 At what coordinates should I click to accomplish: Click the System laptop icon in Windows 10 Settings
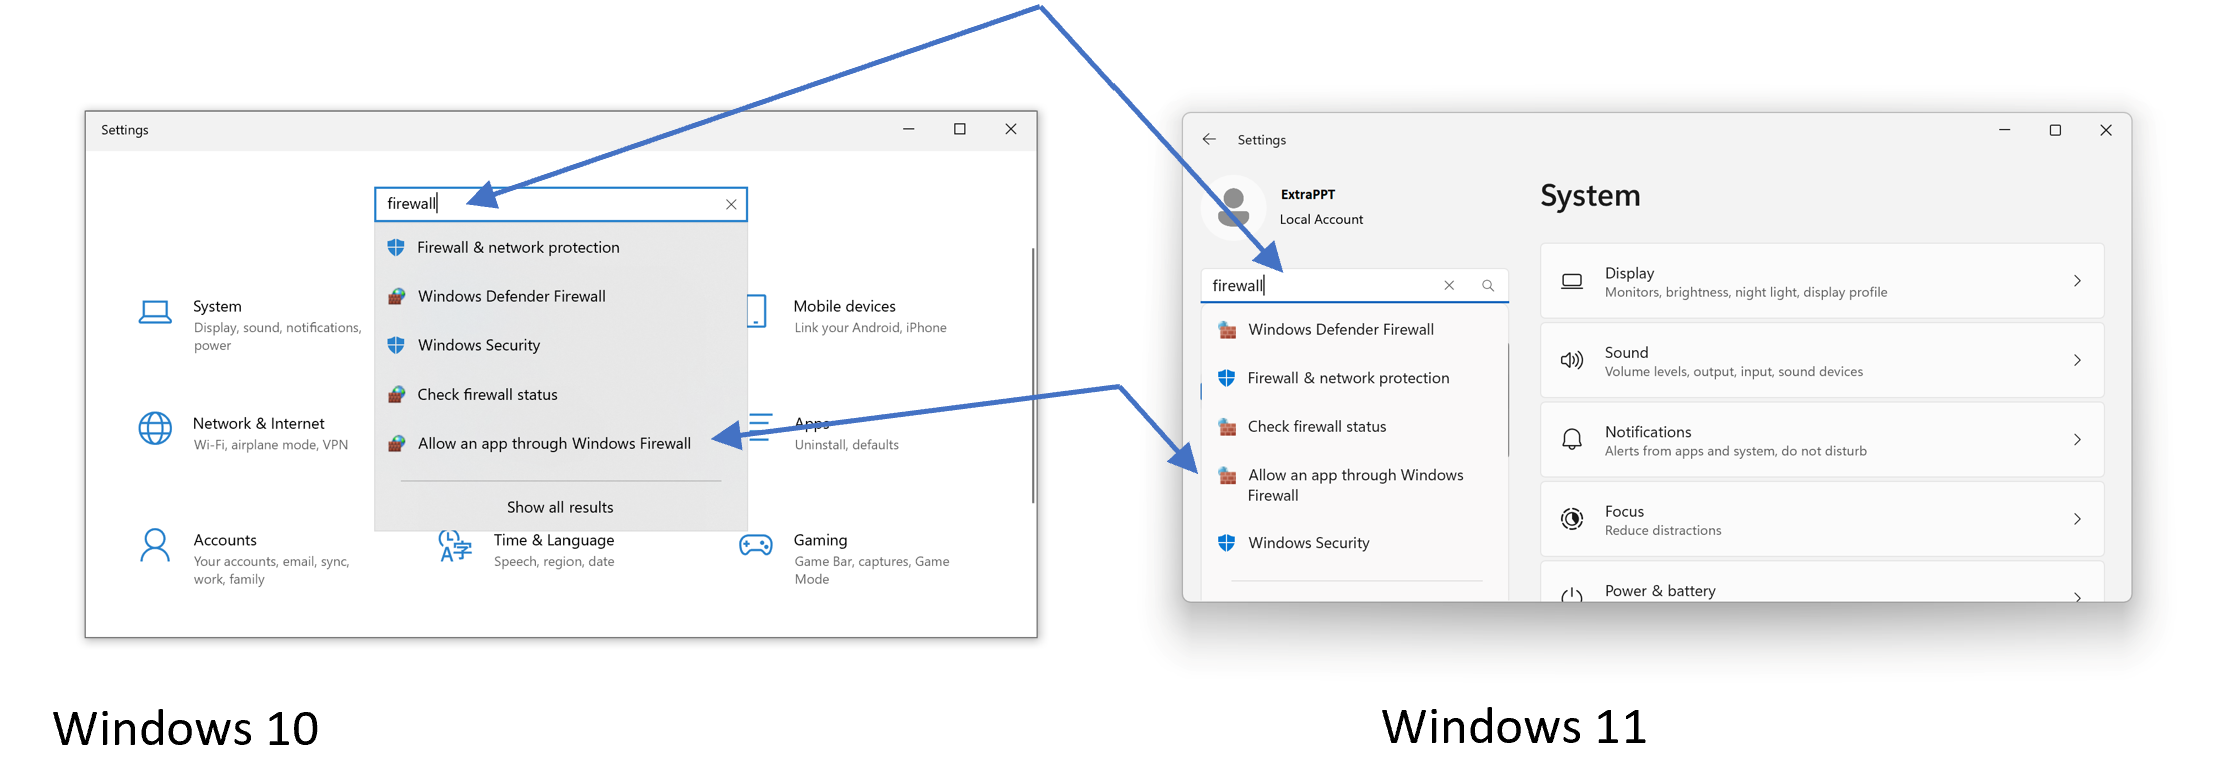pyautogui.click(x=155, y=313)
